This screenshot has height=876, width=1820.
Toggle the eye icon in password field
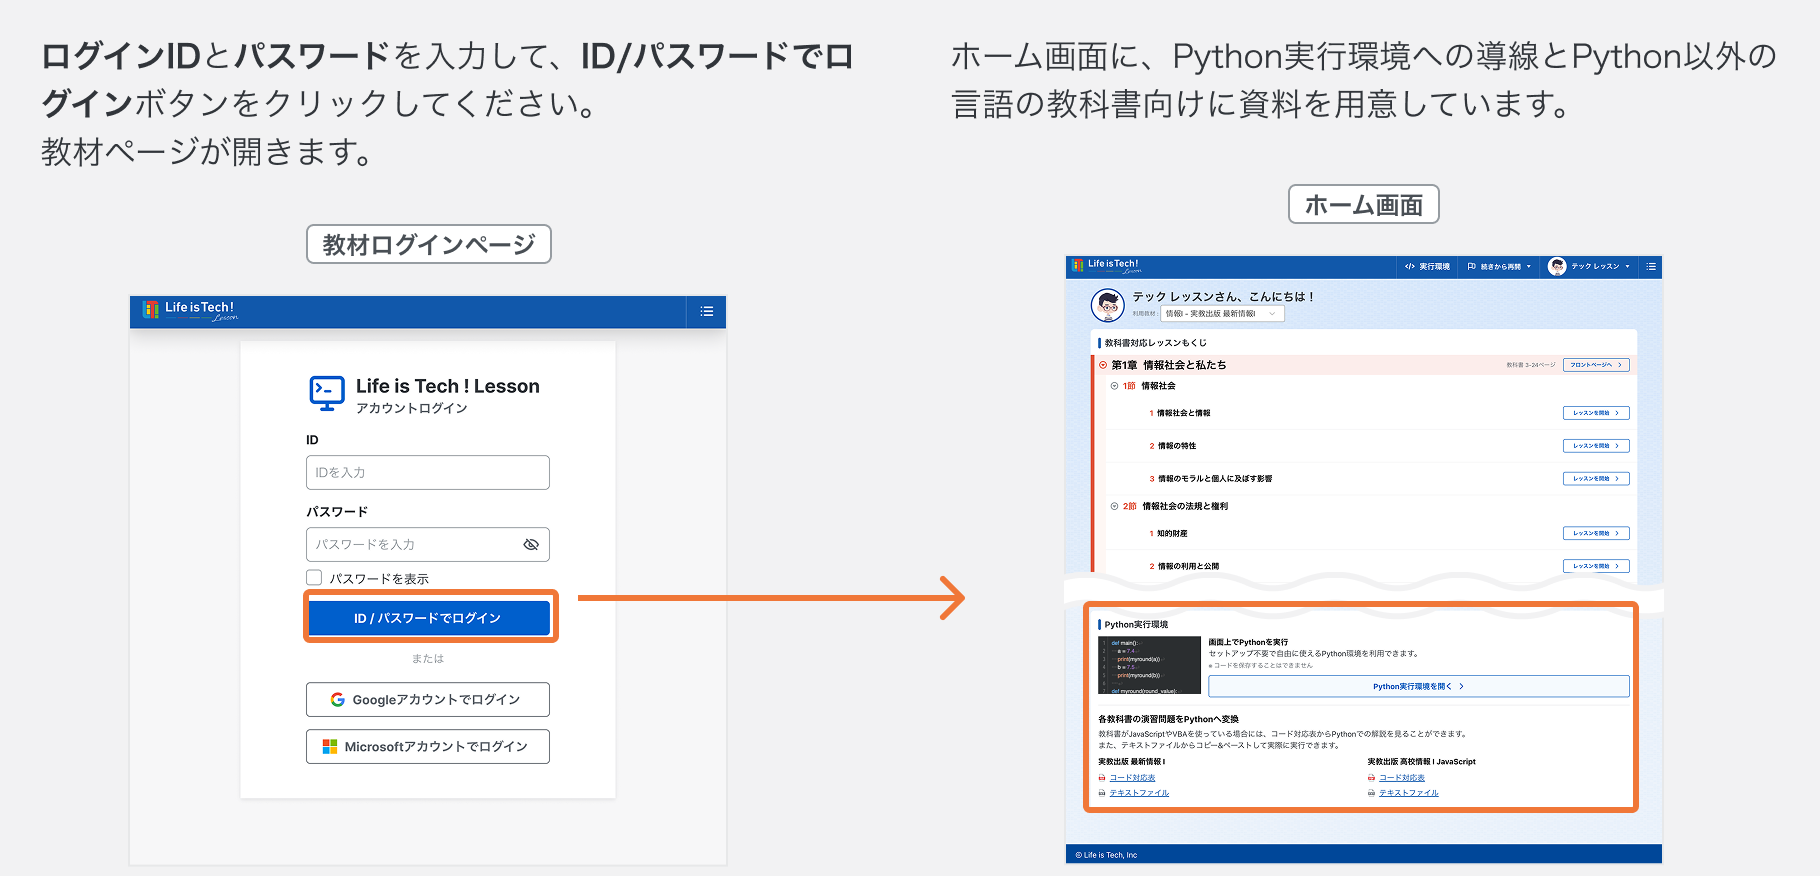click(531, 544)
